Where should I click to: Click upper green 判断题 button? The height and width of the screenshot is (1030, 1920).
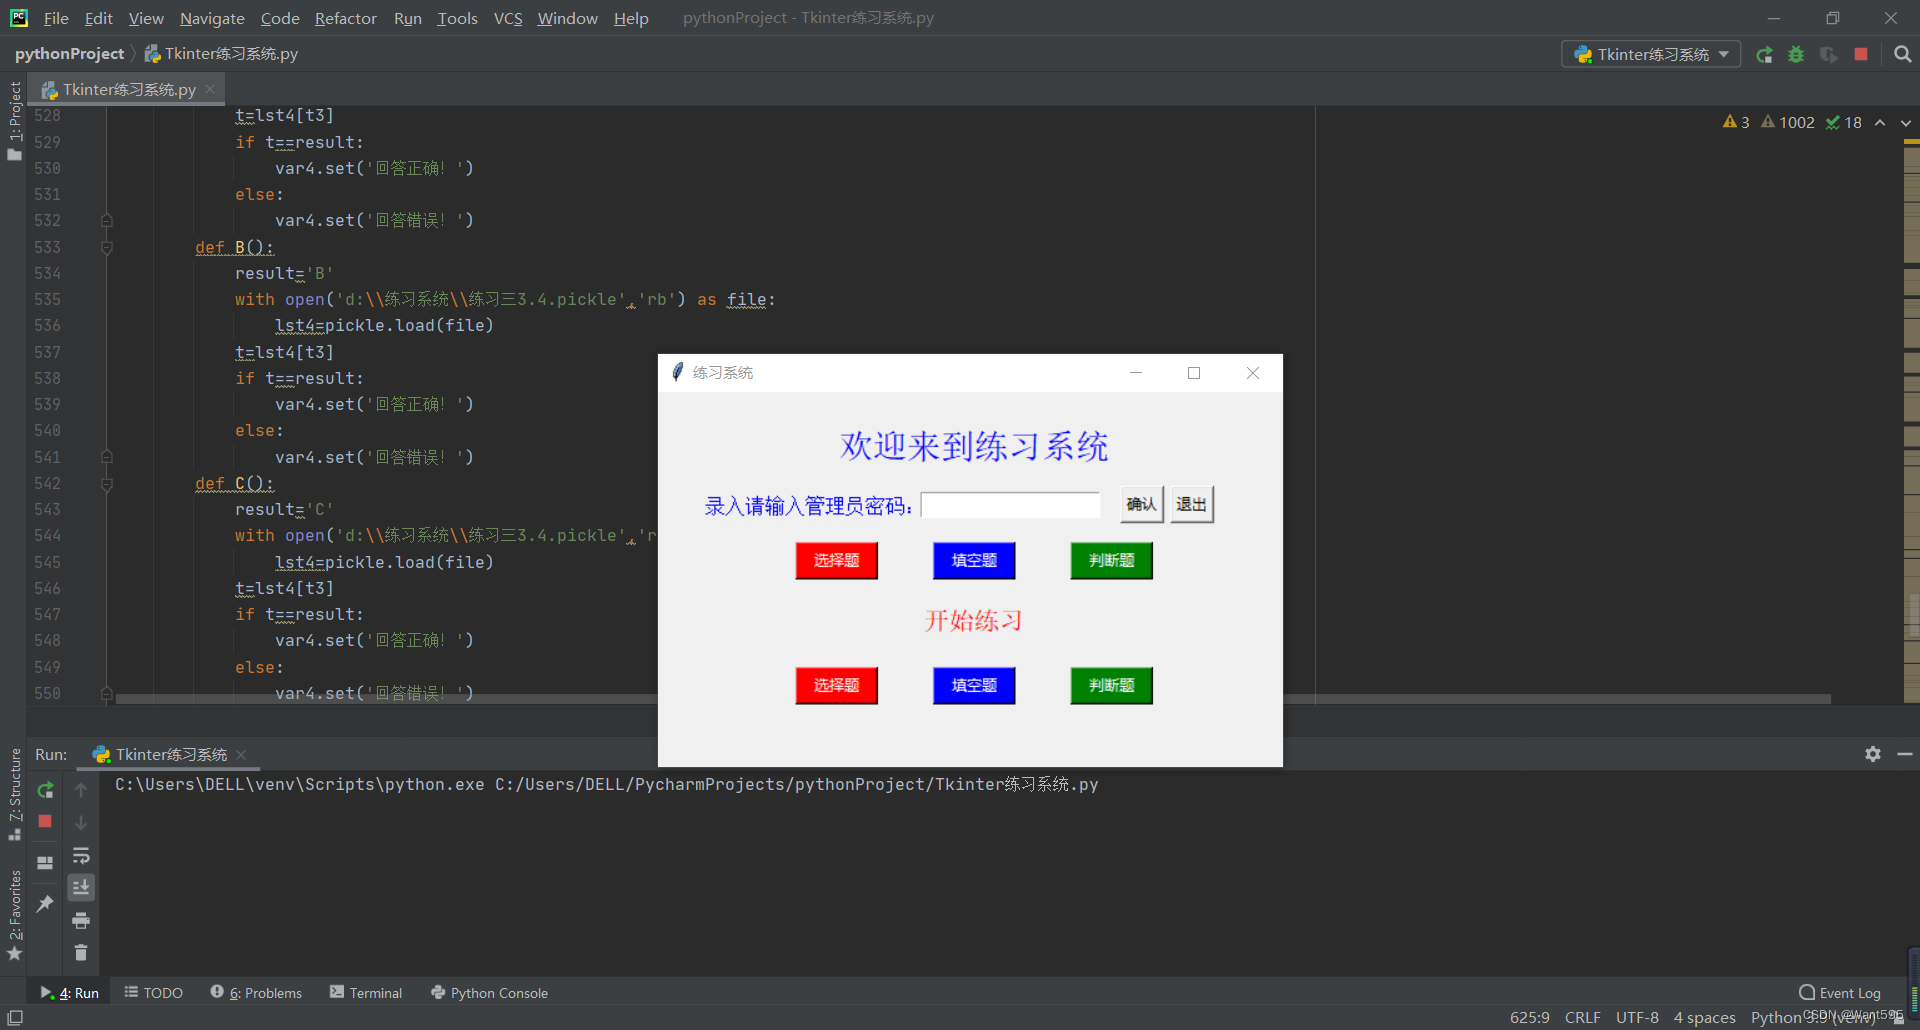(1111, 560)
